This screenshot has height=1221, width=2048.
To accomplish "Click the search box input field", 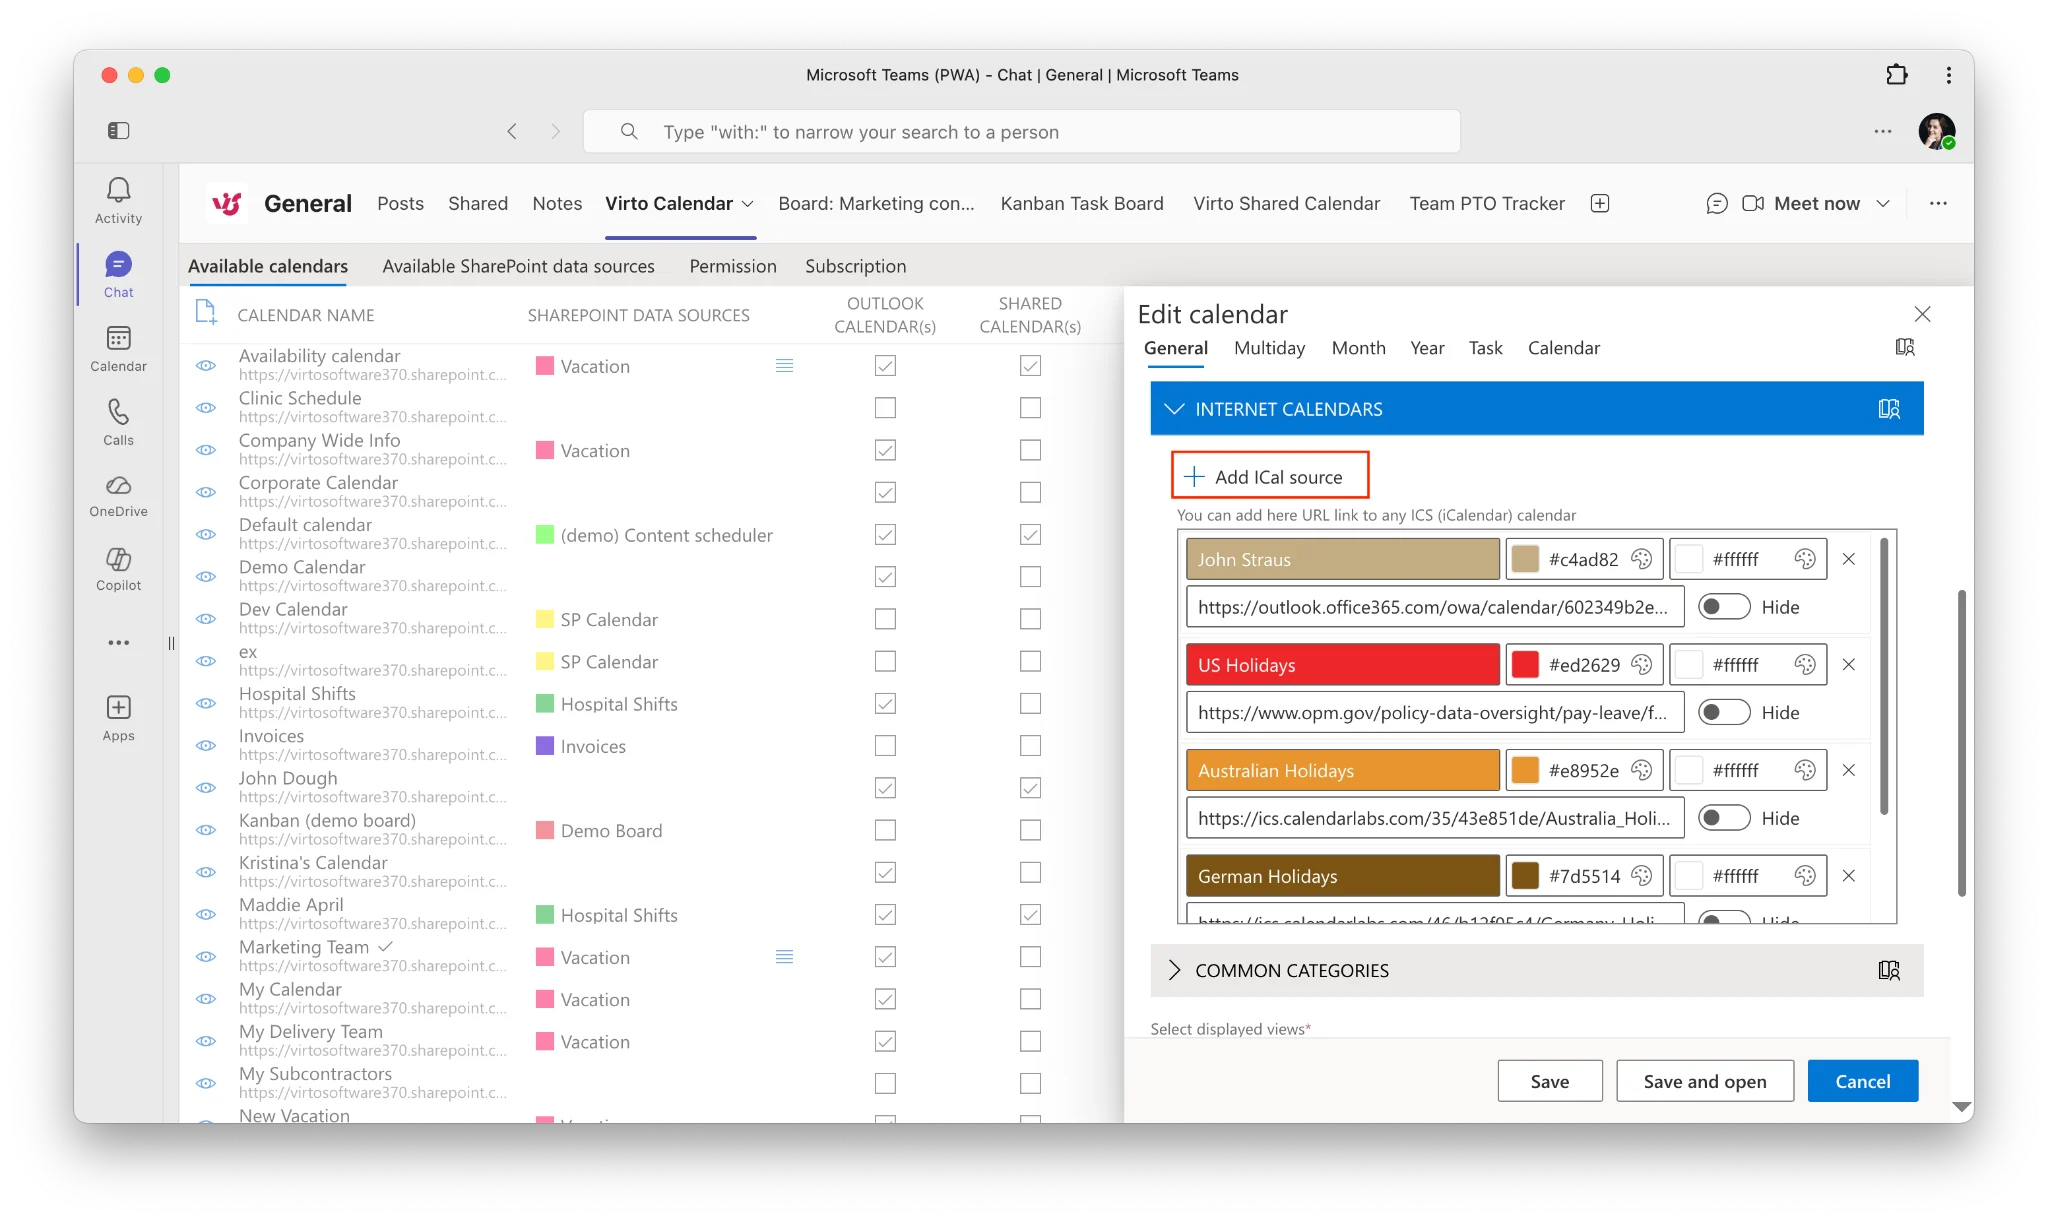I will 1022,132.
